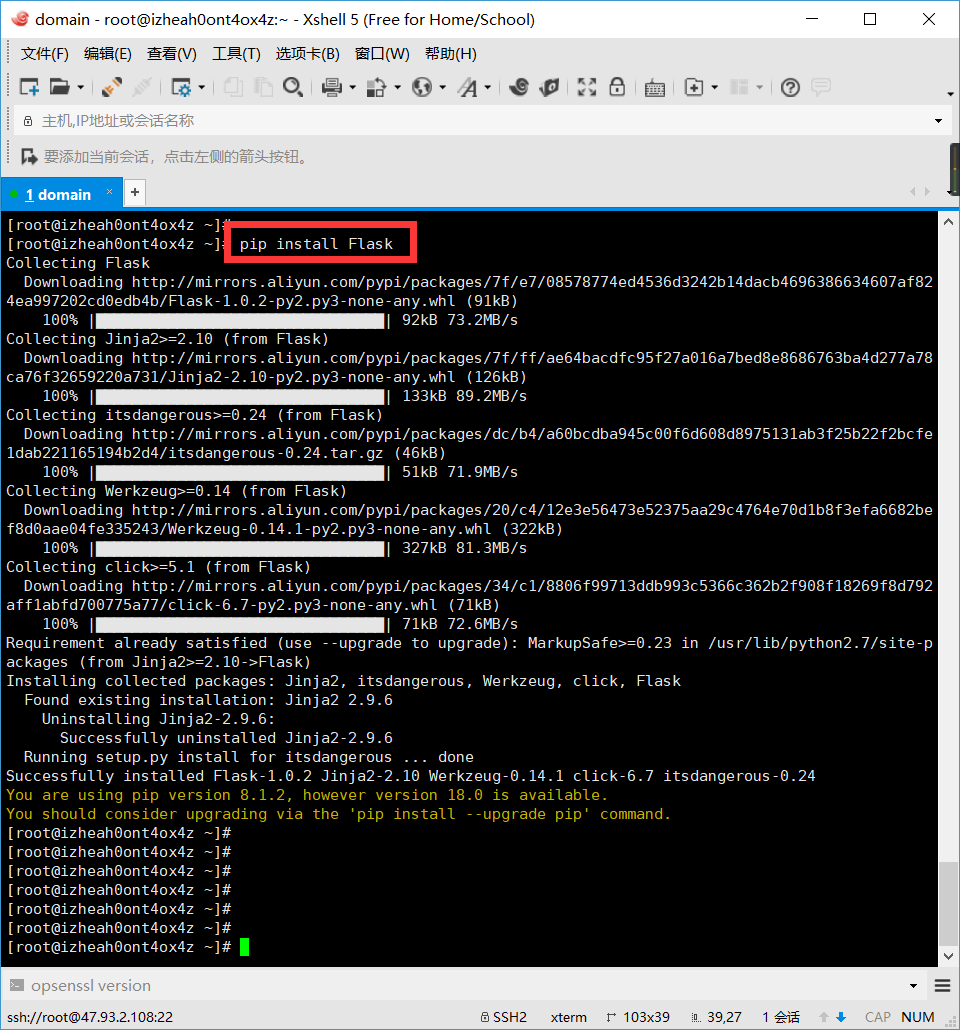Click the SSH2 protocol status indicator
This screenshot has width=960, height=1030.
(504, 1017)
